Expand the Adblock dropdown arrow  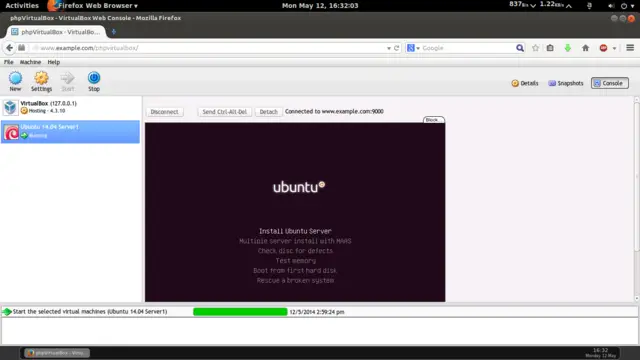pos(614,48)
